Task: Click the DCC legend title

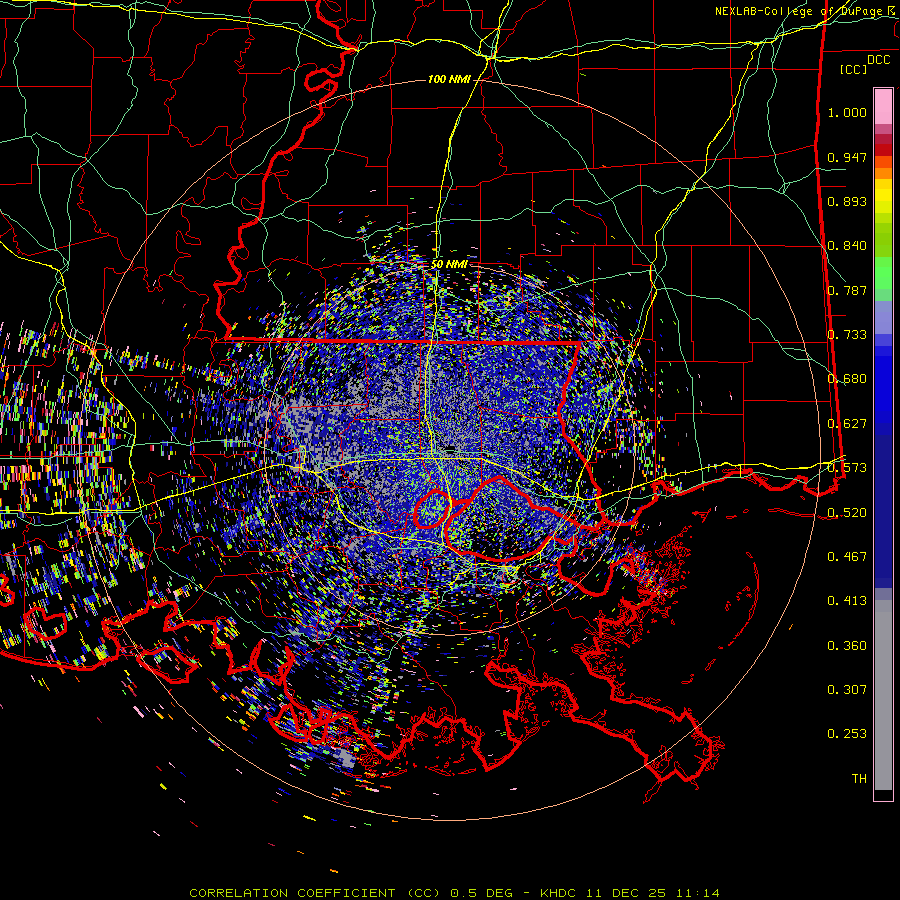Action: tap(878, 60)
